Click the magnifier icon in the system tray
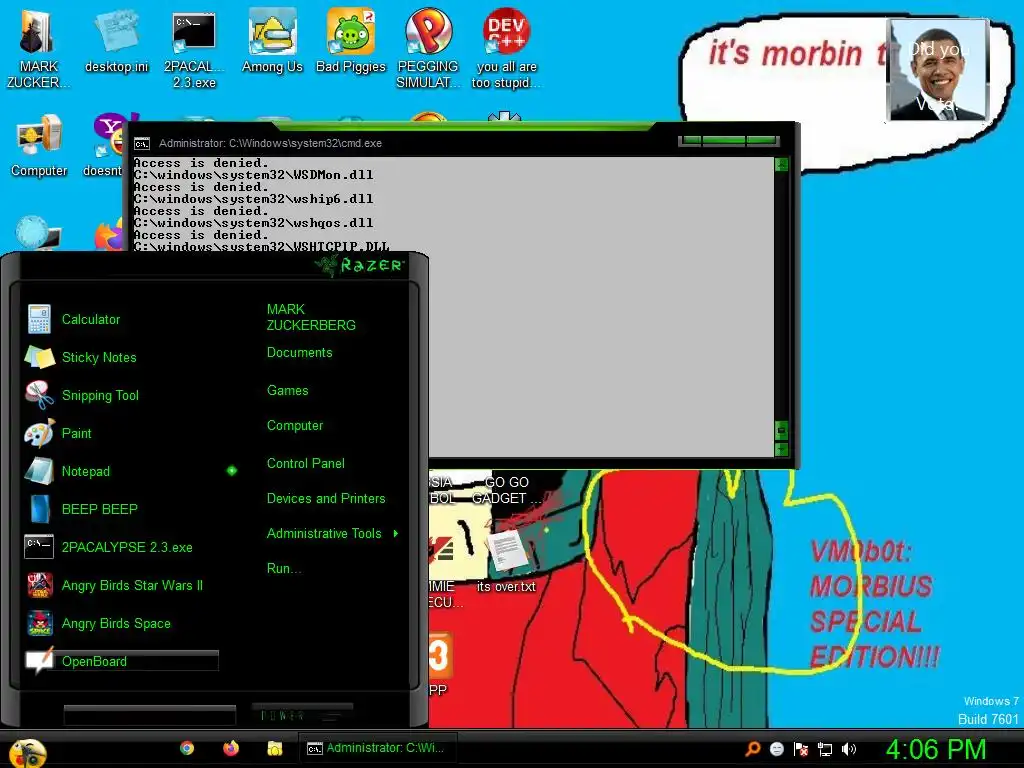The height and width of the screenshot is (768, 1024). tap(752, 748)
